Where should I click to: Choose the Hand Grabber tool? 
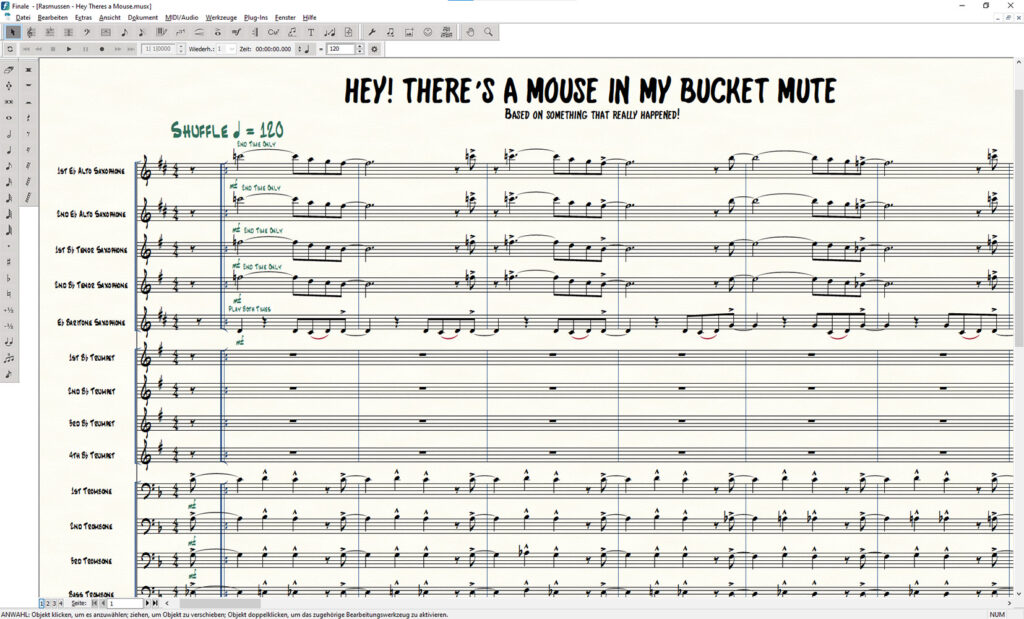pos(471,32)
